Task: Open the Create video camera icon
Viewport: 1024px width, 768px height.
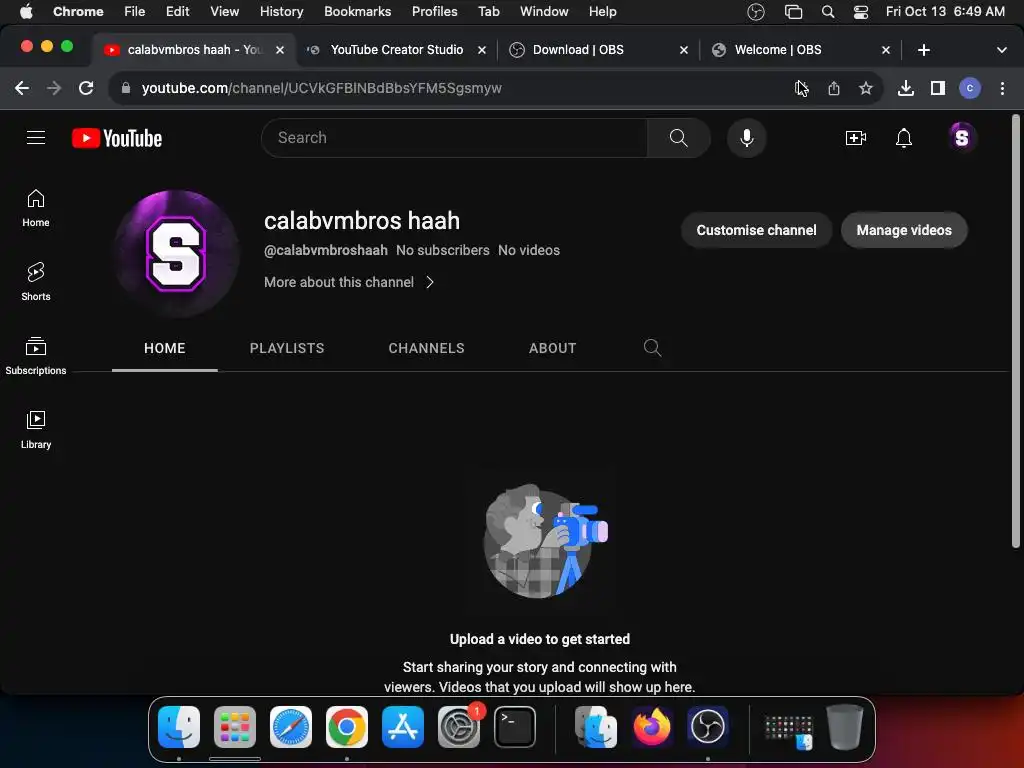Action: coord(856,138)
